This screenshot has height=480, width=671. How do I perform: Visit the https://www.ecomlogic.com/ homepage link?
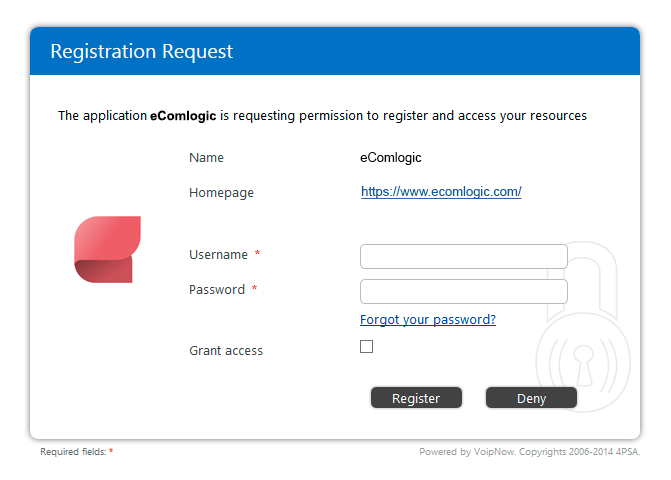tap(441, 192)
